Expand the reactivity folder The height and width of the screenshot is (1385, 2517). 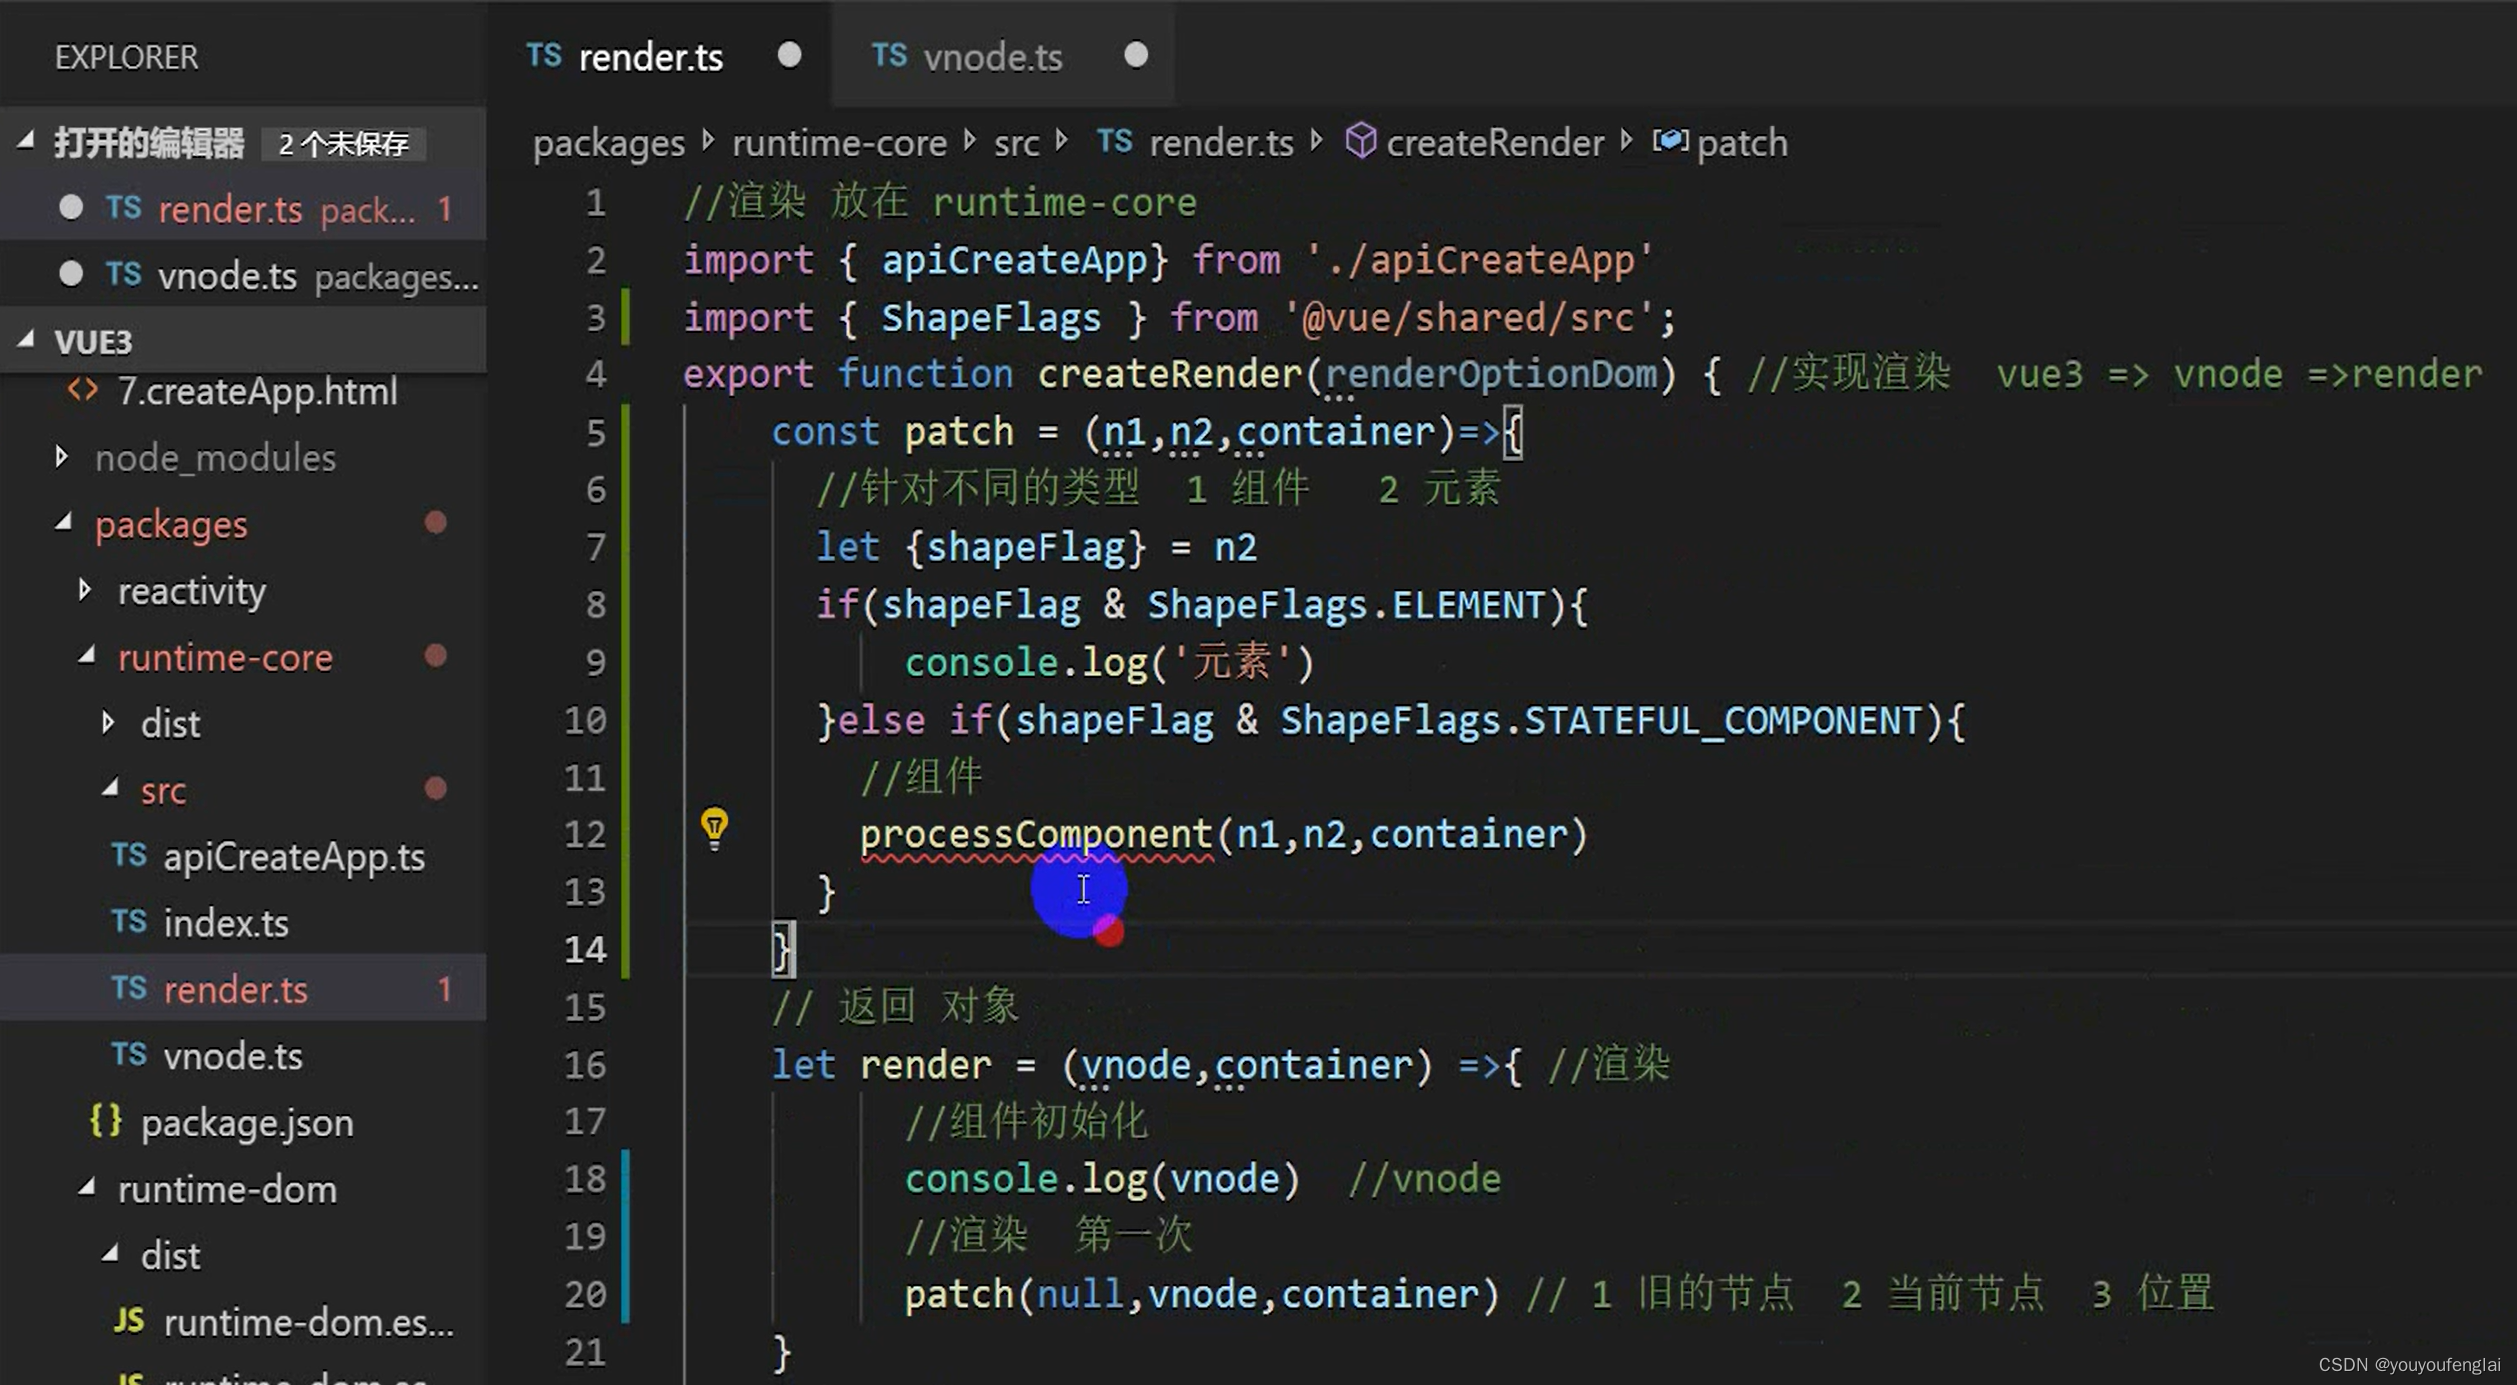85,590
